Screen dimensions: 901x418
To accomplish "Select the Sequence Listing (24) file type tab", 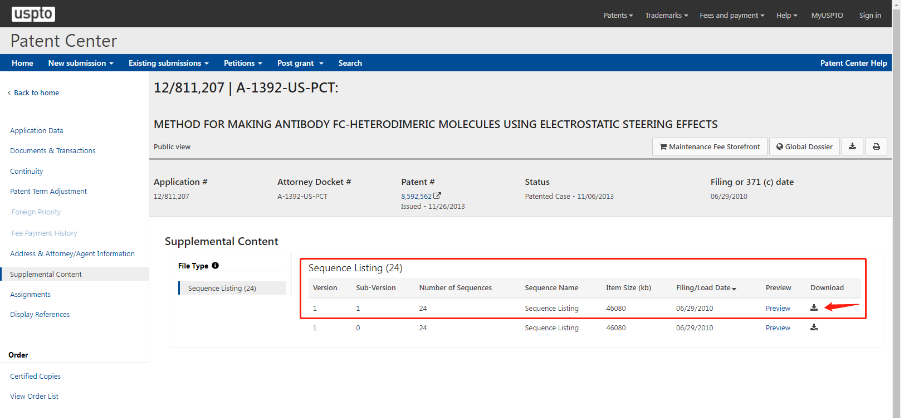I will click(x=222, y=289).
